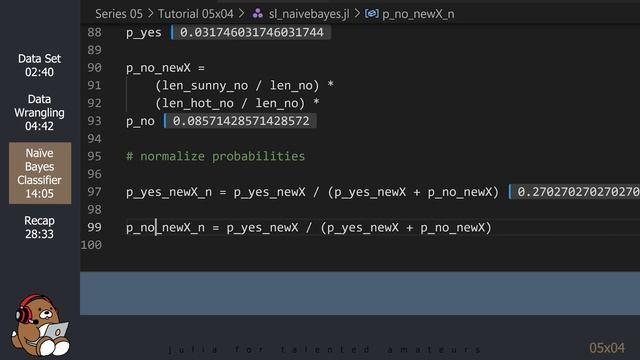The image size is (640, 360).
Task: Select Naïve Bayes Classifier chapter 14:05
Action: (x=40, y=173)
